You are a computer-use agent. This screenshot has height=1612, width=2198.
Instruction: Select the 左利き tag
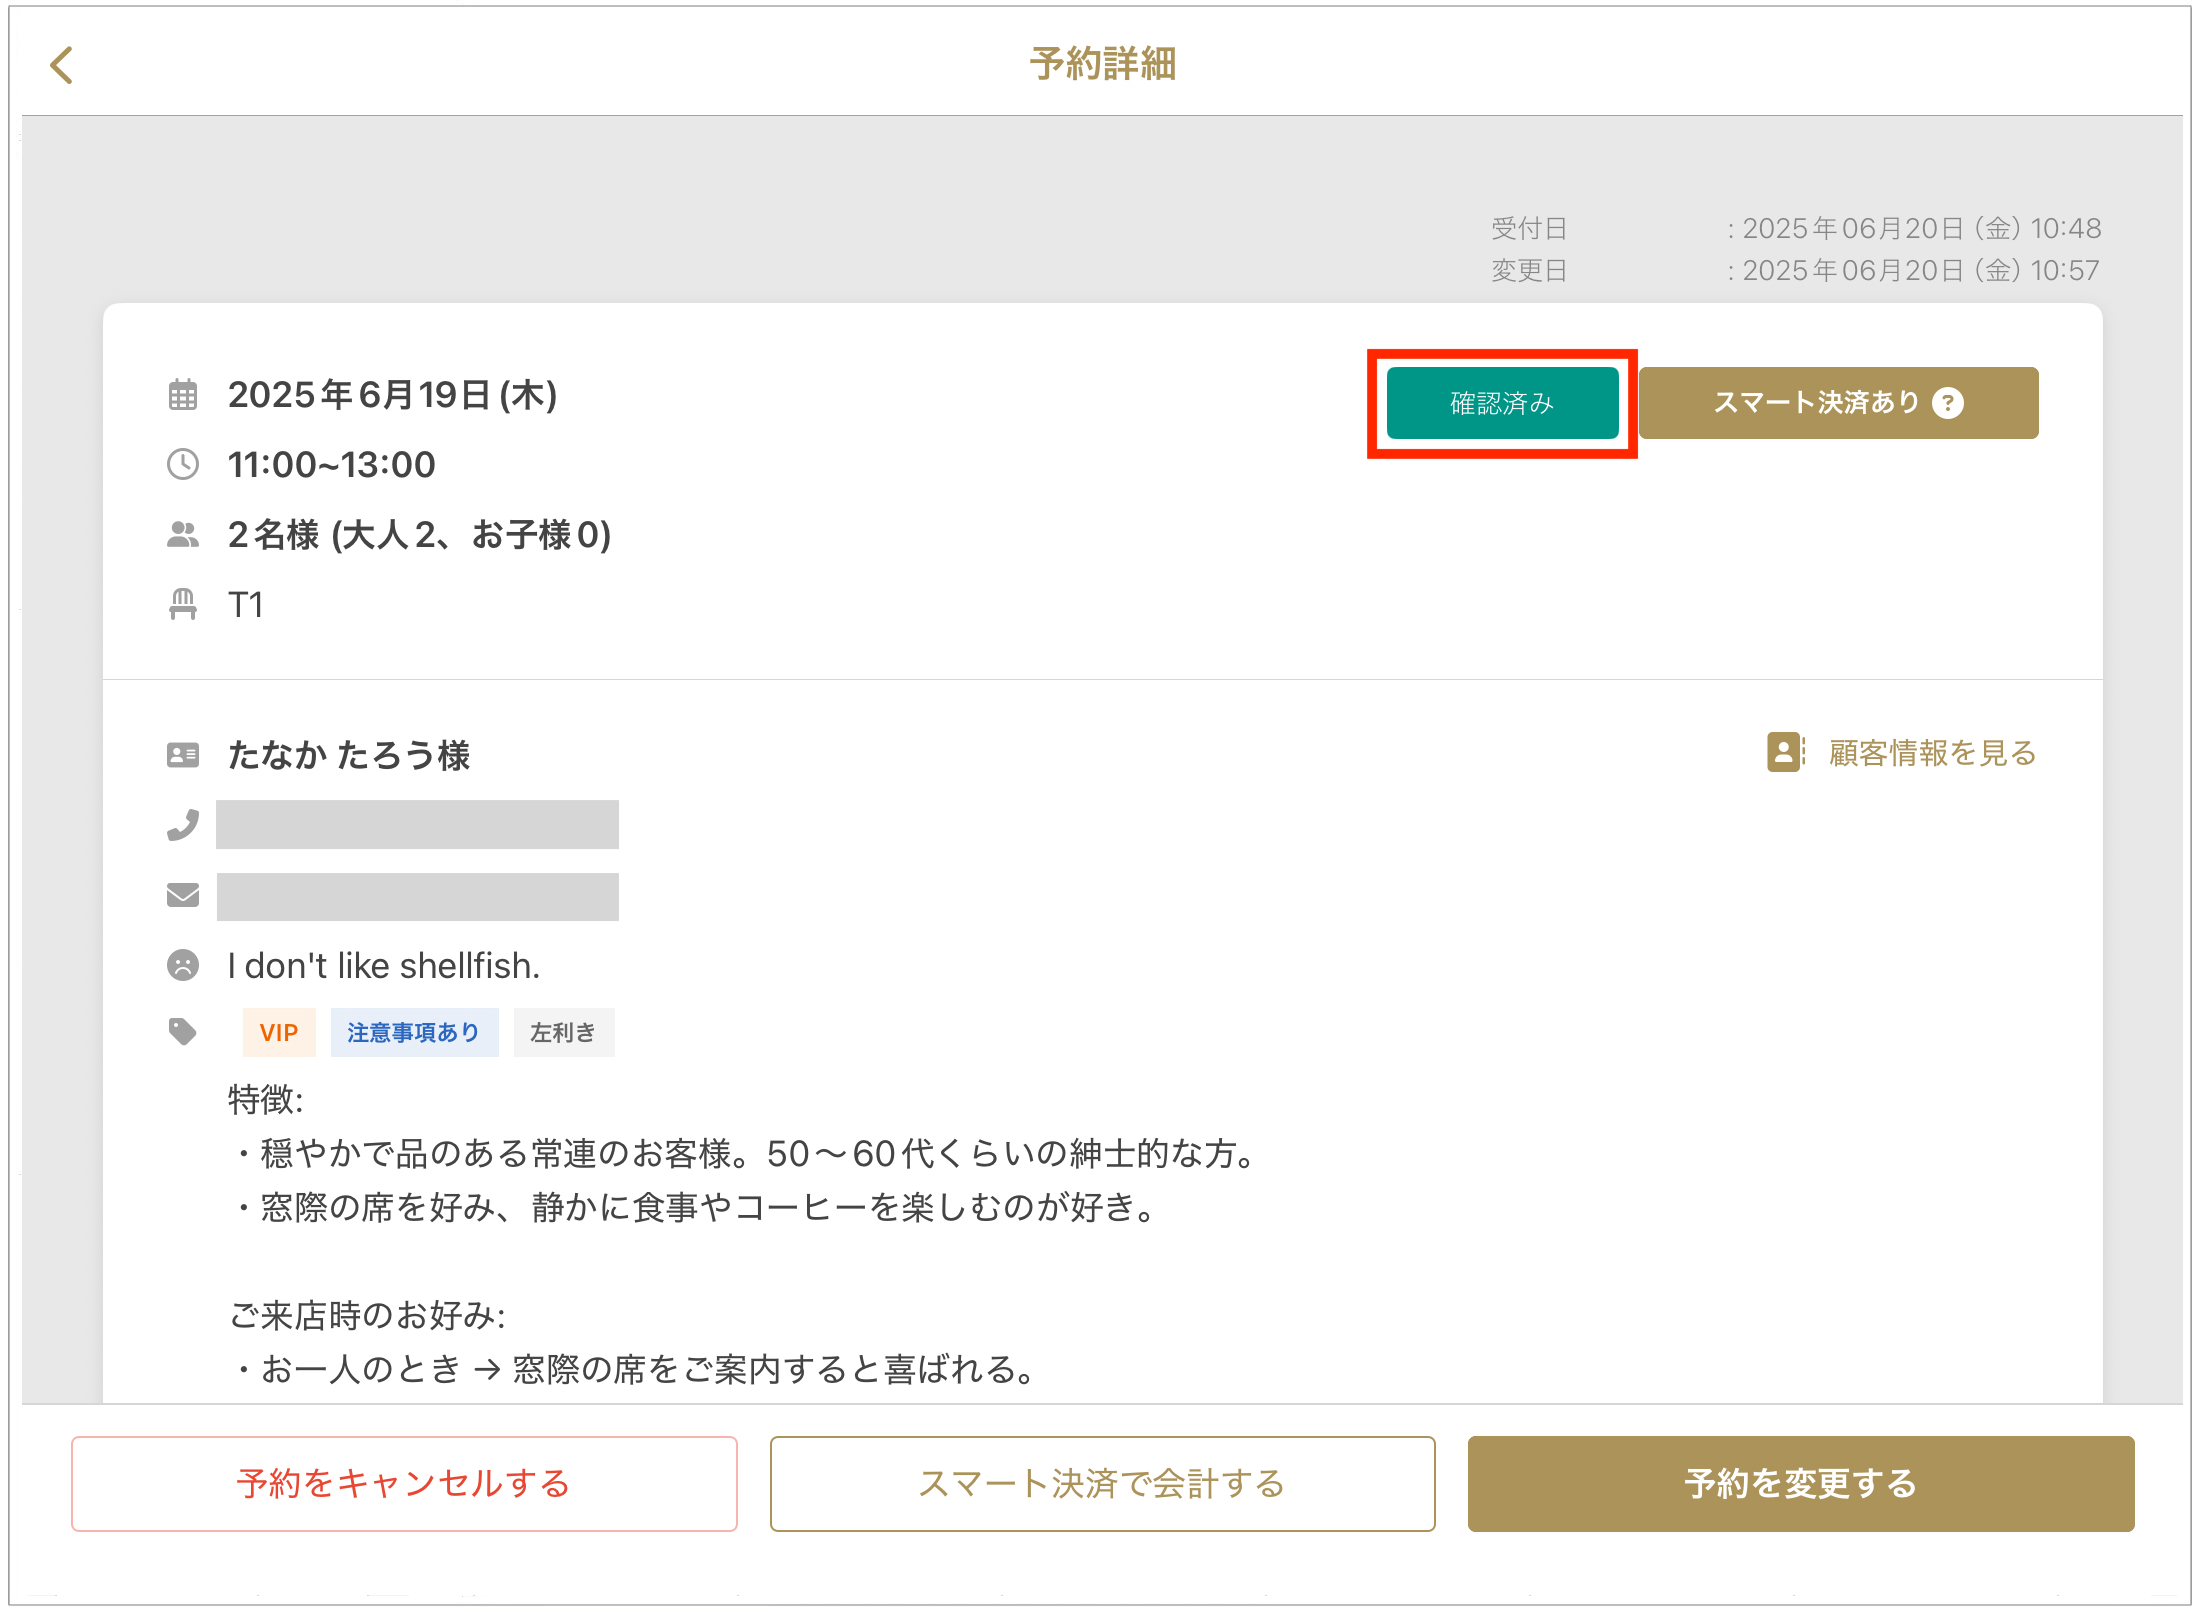tap(563, 1033)
